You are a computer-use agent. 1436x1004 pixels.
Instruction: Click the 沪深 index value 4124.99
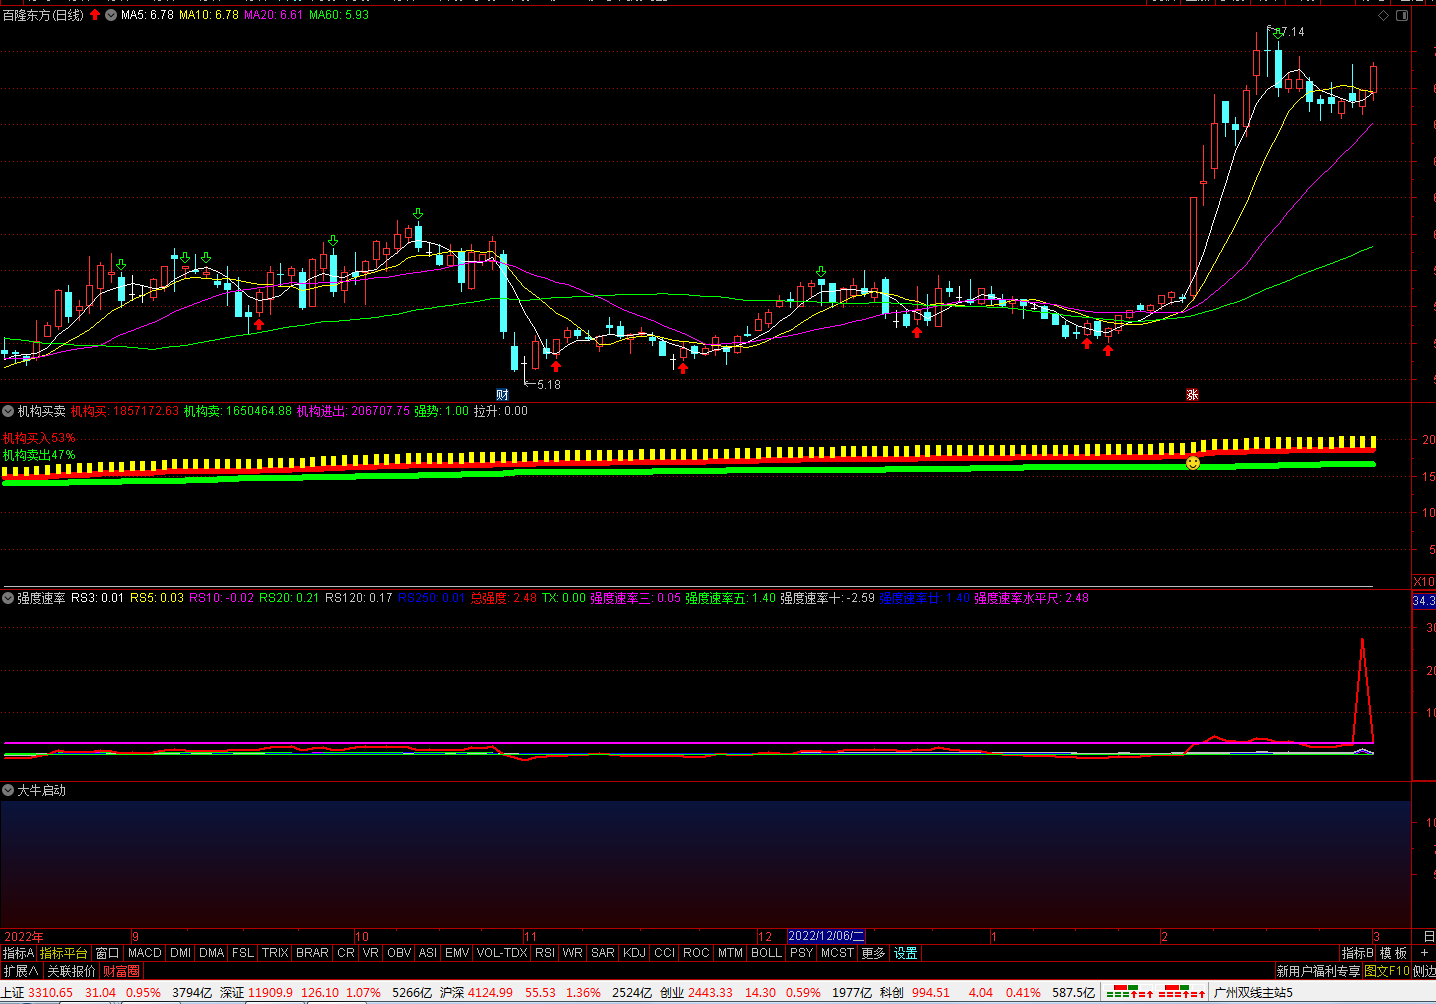pyautogui.click(x=490, y=993)
